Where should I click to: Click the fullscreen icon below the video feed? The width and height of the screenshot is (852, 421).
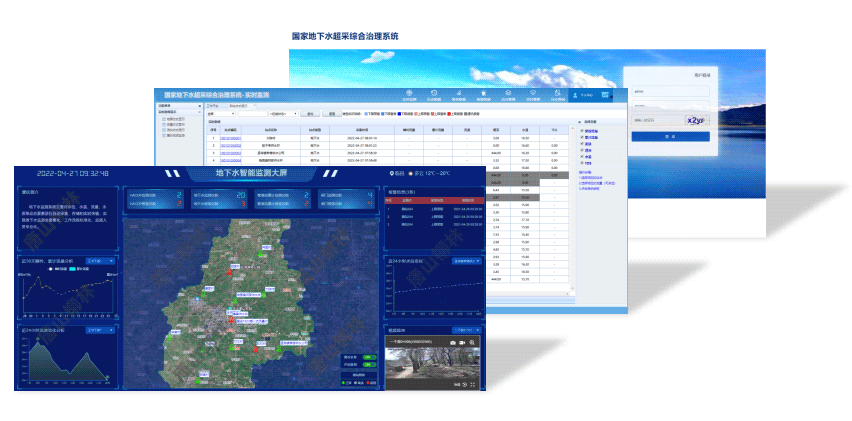[x=471, y=384]
